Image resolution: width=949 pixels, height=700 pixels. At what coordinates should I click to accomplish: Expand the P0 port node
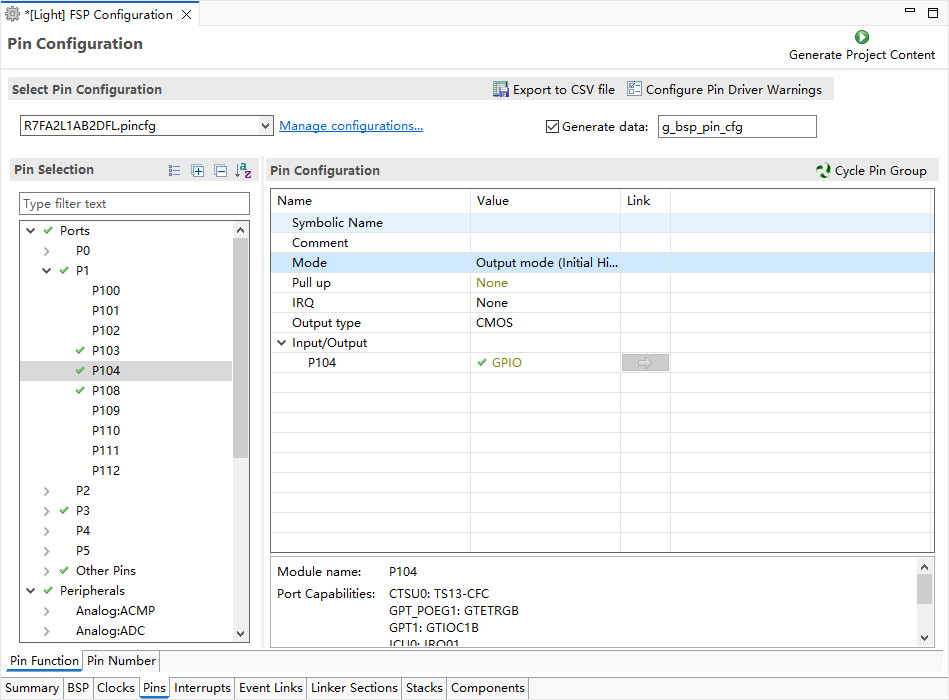(x=47, y=250)
